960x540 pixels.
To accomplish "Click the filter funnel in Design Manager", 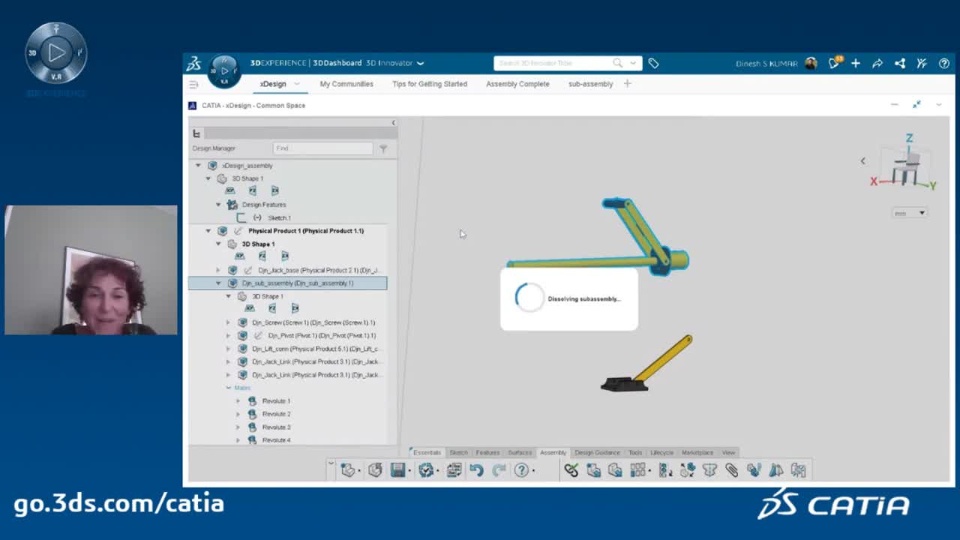I will pos(383,149).
